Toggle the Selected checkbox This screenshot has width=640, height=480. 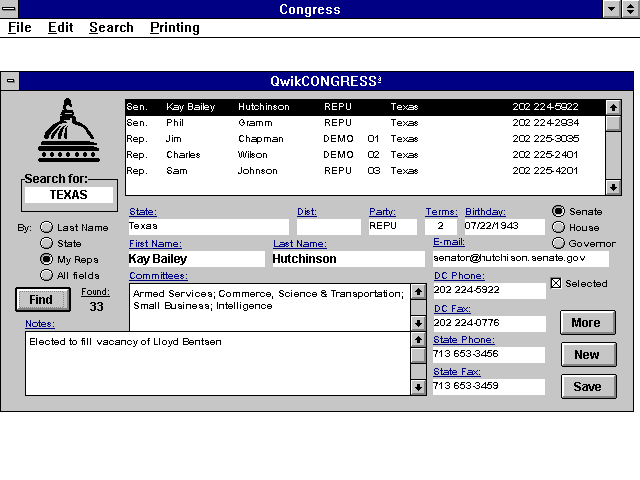pos(557,283)
